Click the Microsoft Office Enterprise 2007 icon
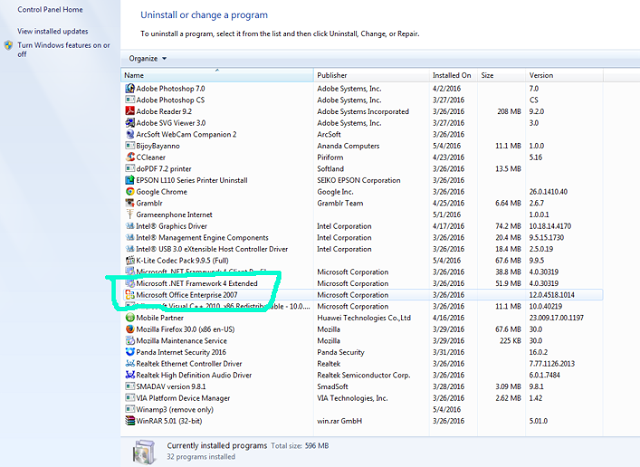Viewport: 640px width, 467px height. point(130,295)
